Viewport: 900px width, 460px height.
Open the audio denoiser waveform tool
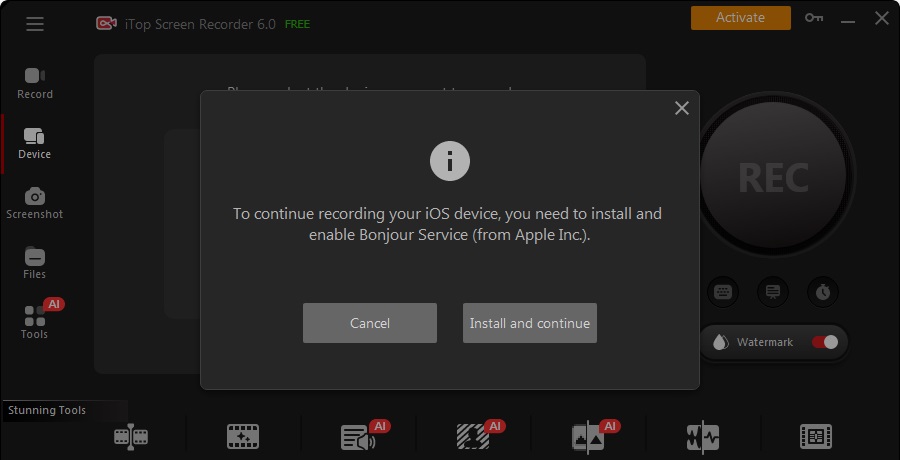pos(703,437)
